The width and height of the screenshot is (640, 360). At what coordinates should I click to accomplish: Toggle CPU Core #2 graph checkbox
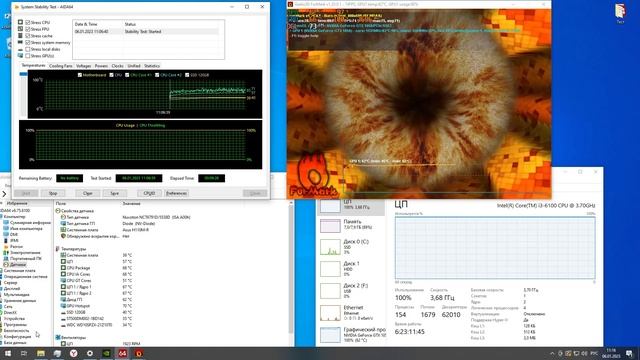(157, 75)
